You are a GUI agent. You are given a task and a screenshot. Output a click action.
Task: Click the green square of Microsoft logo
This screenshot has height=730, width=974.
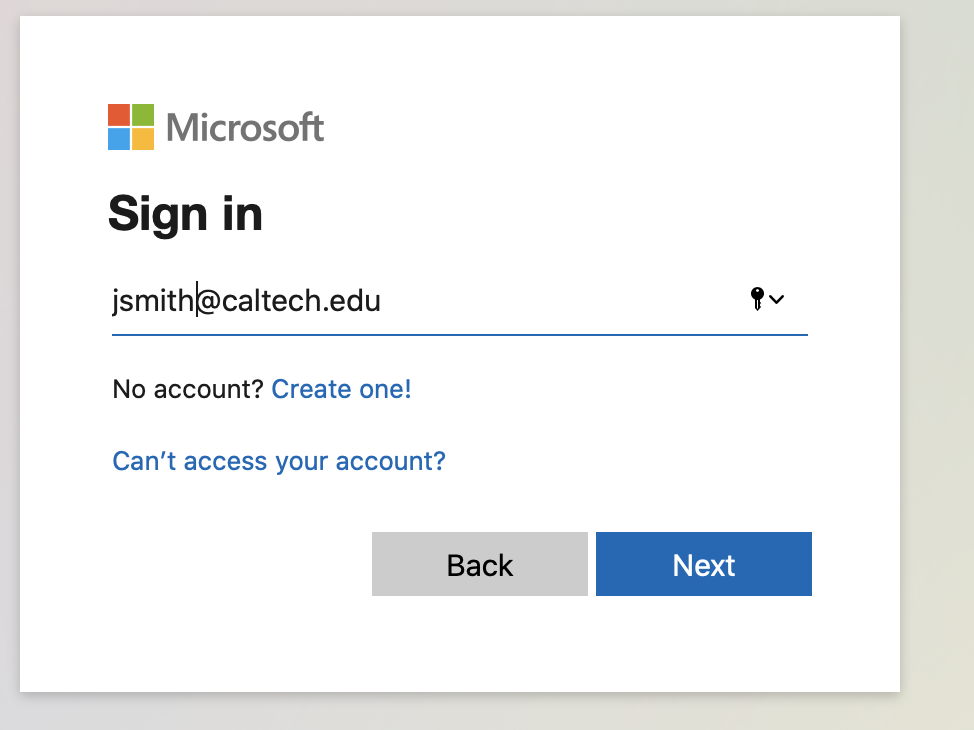coord(143,115)
